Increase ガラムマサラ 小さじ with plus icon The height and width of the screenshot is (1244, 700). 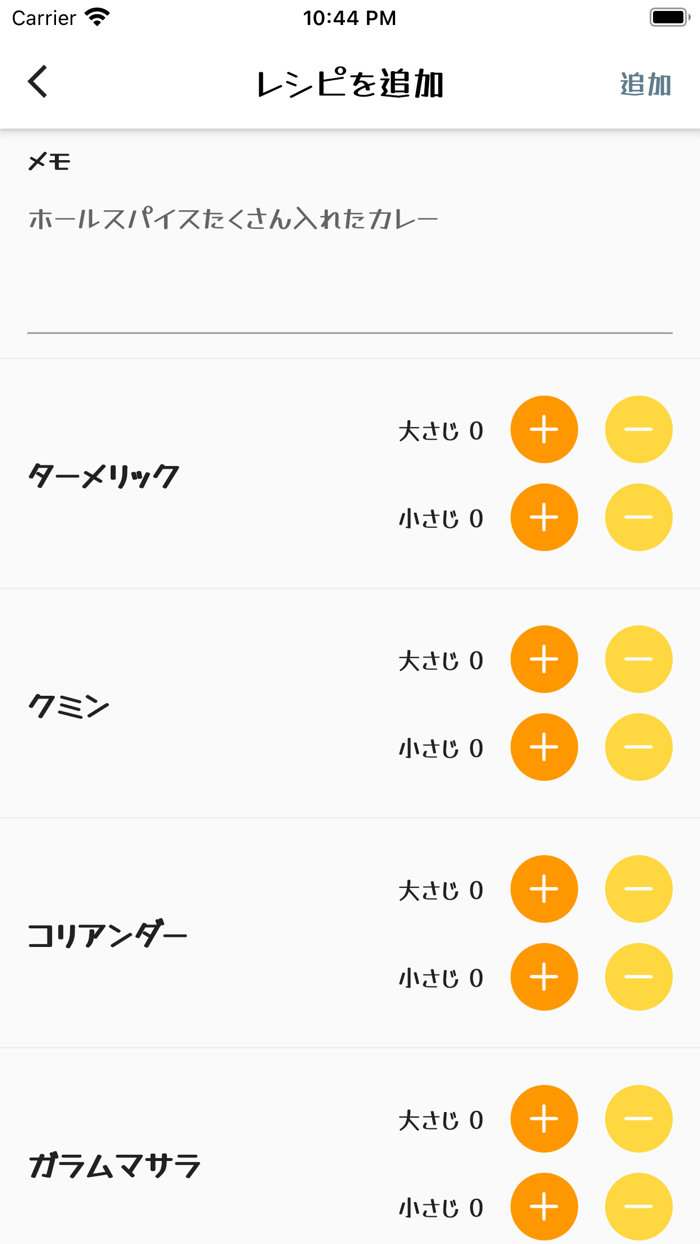point(544,1206)
